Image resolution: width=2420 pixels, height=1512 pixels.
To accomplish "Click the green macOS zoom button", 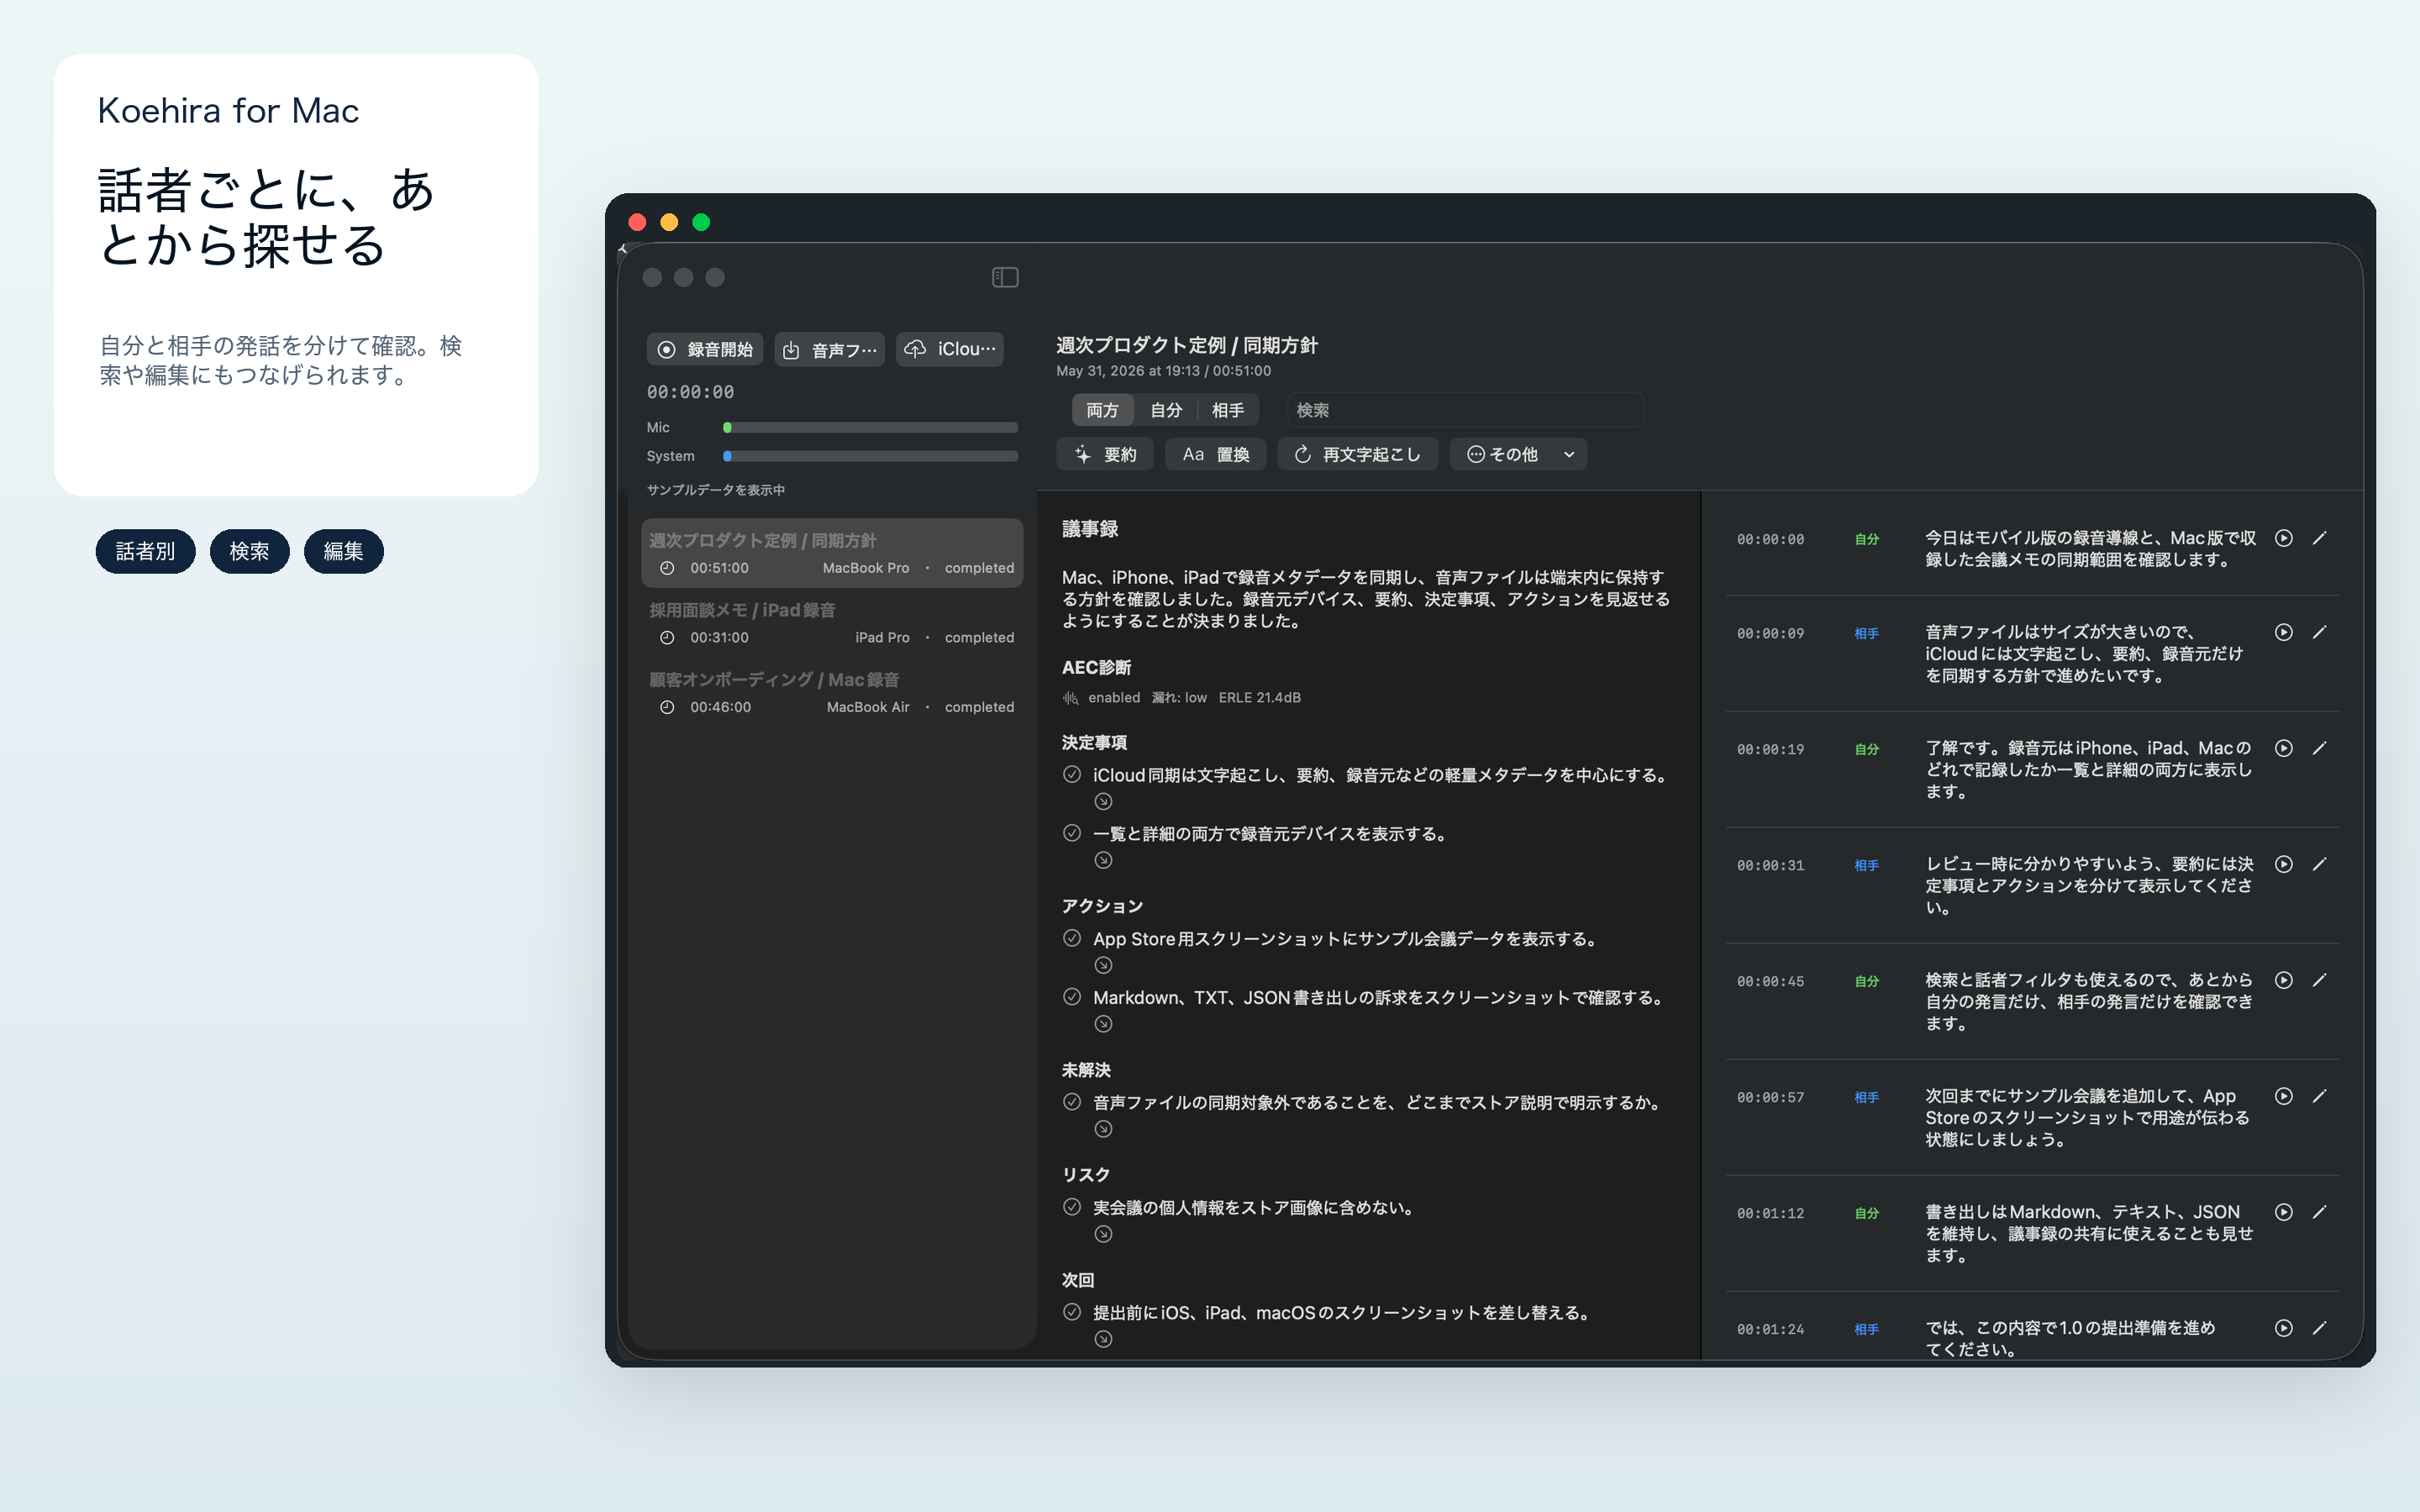I will pos(701,222).
